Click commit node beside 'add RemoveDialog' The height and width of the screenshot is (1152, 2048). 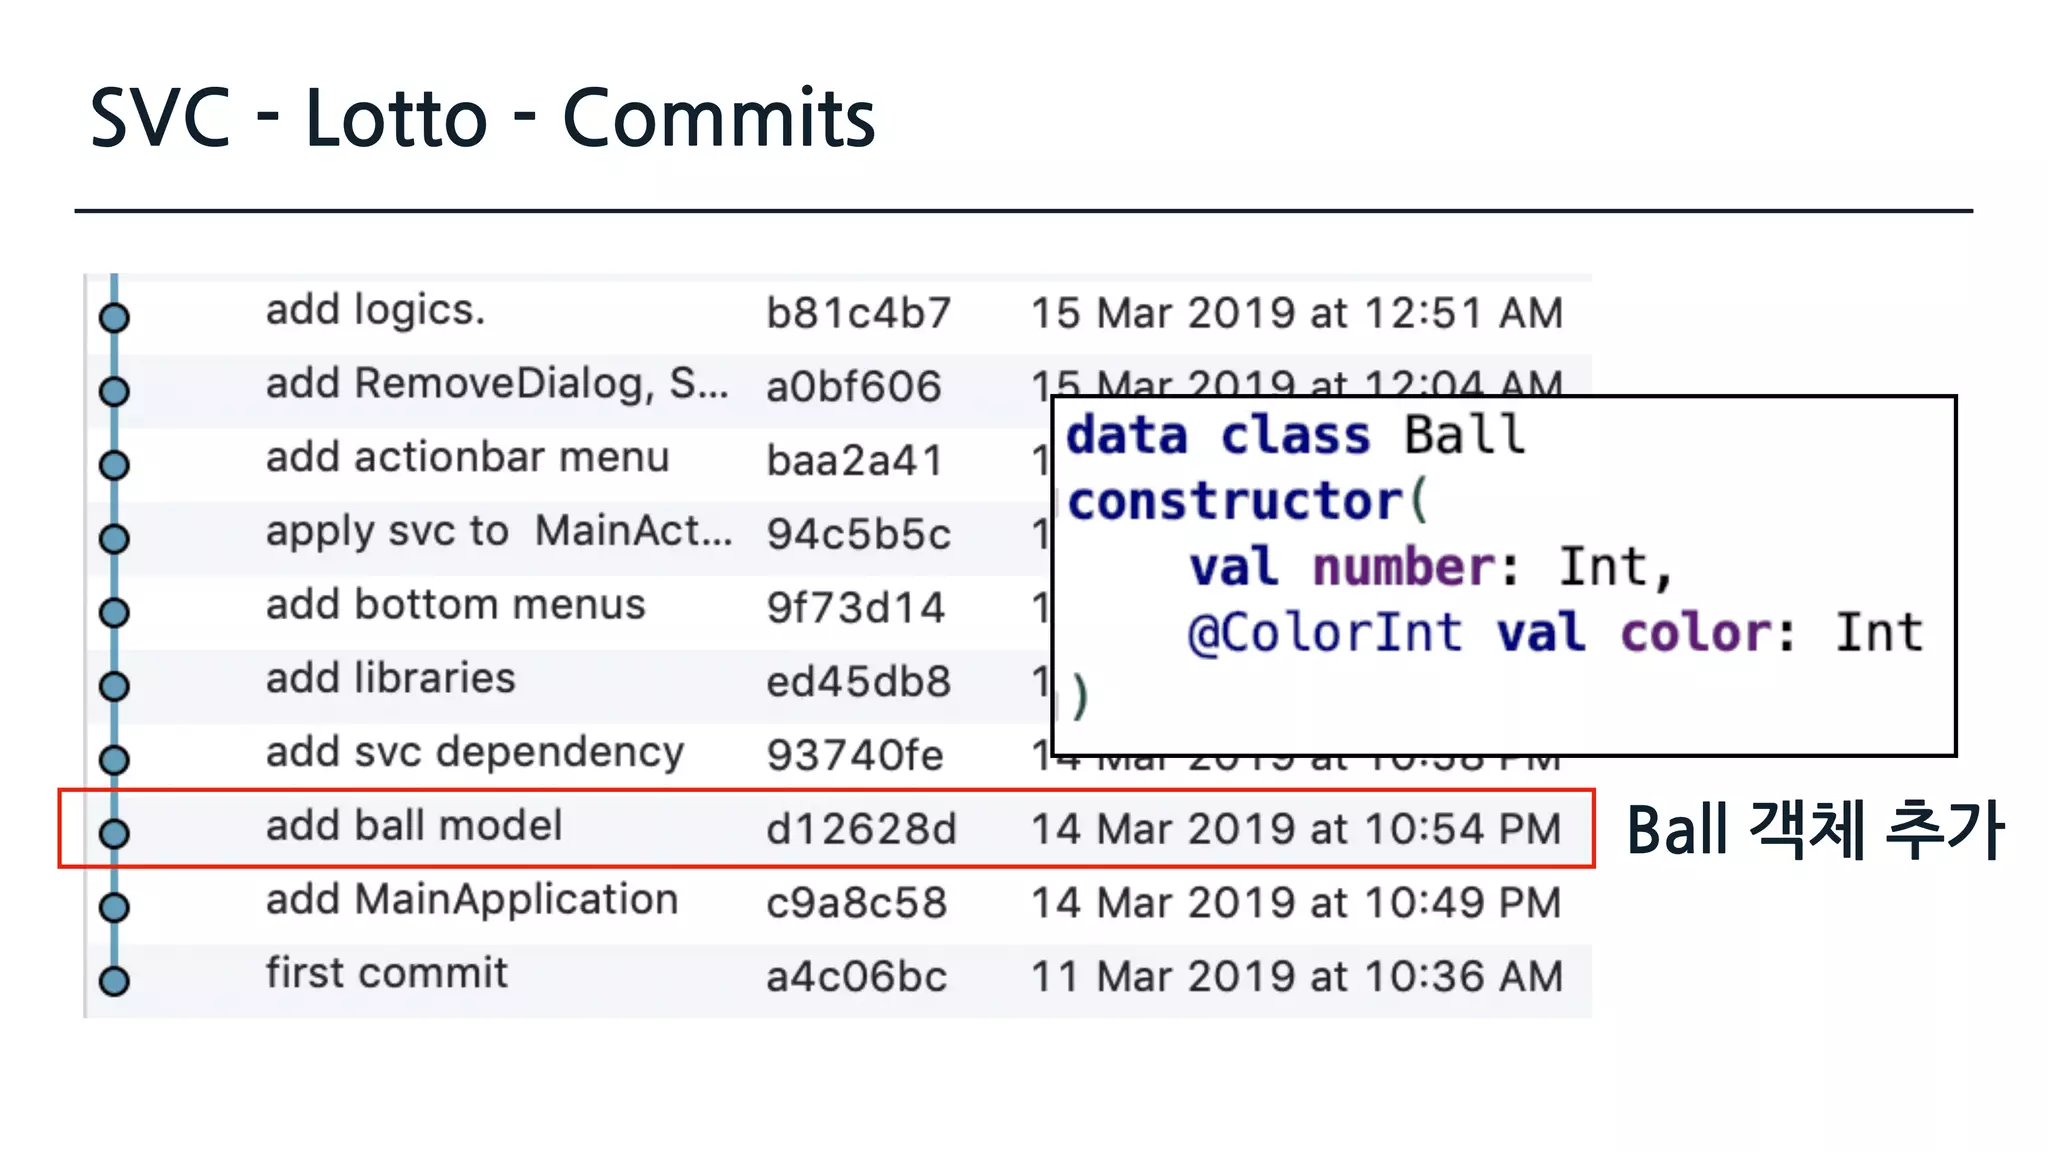pos(114,391)
